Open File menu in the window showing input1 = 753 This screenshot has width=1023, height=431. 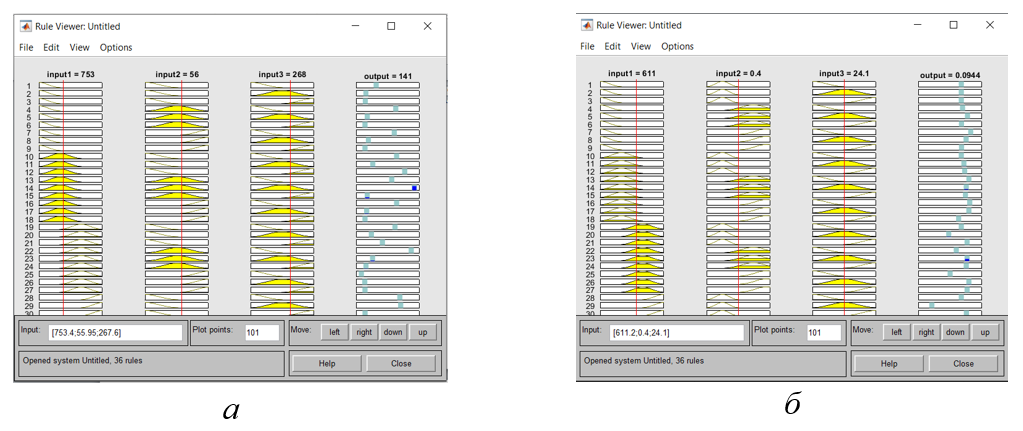[x=26, y=47]
